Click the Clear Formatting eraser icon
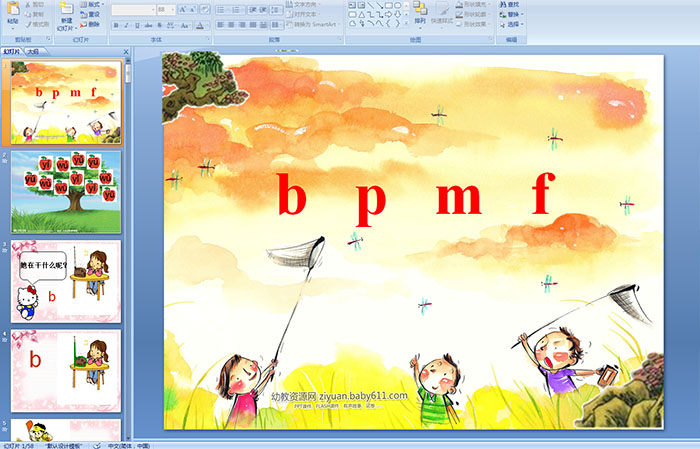700x449 pixels. (x=205, y=9)
